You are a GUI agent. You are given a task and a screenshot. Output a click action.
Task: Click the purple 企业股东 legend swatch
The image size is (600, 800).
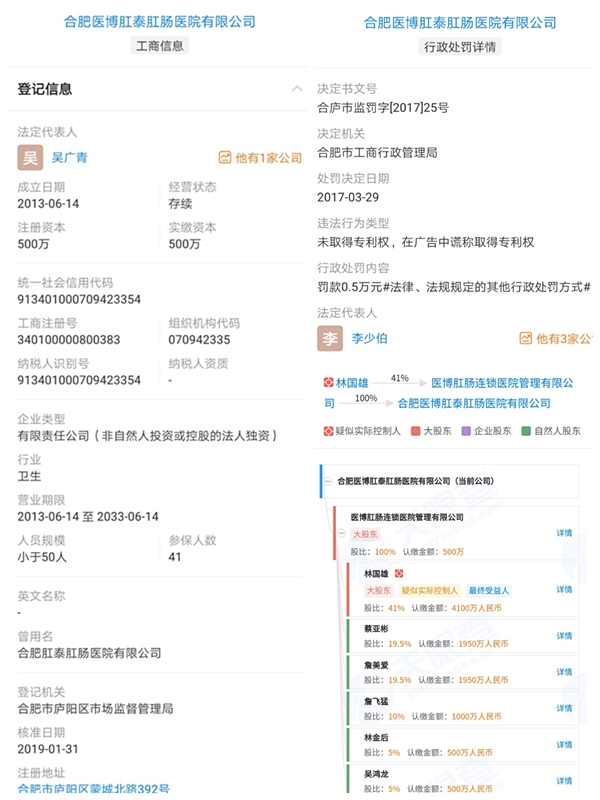coord(466,431)
